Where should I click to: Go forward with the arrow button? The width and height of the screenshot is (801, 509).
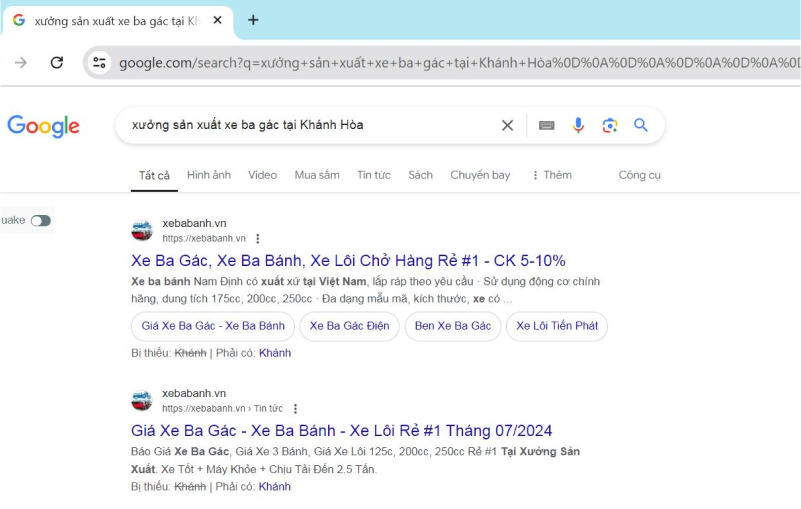coord(21,63)
